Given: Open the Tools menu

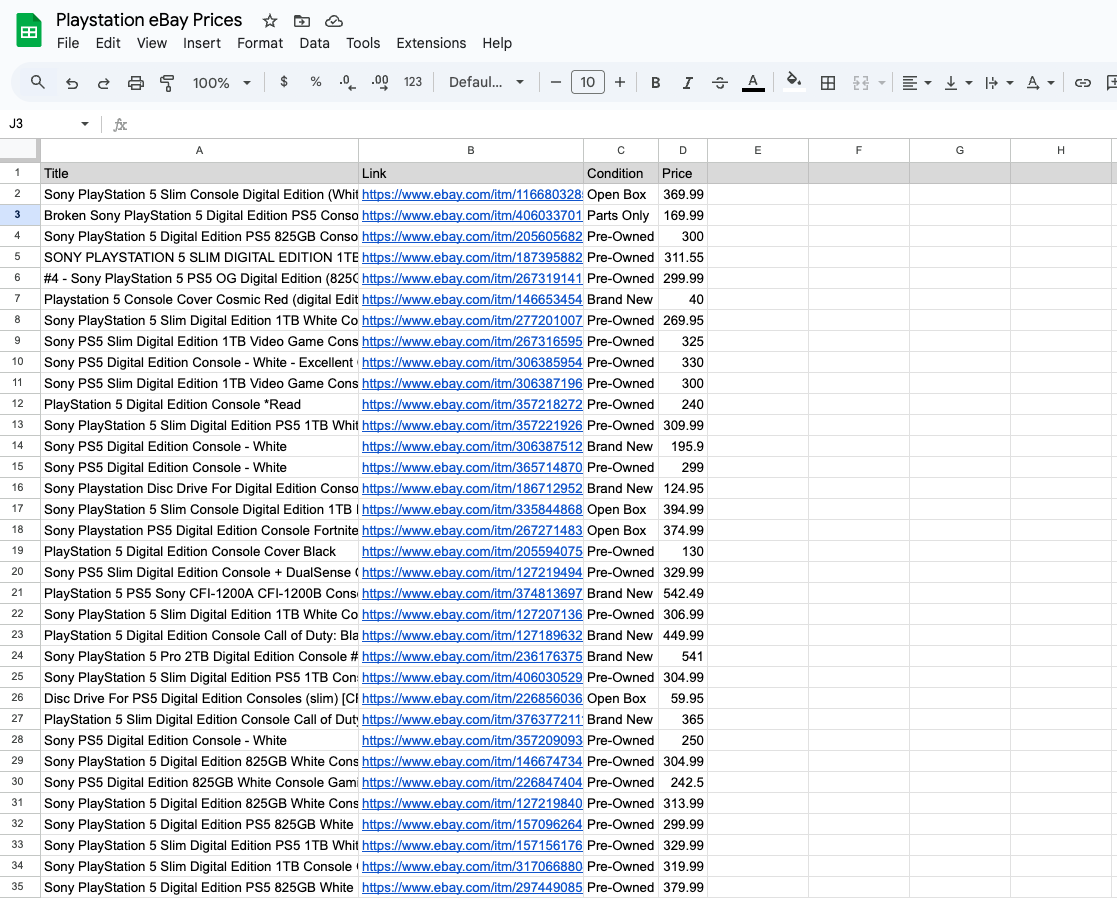Looking at the screenshot, I should (x=363, y=43).
